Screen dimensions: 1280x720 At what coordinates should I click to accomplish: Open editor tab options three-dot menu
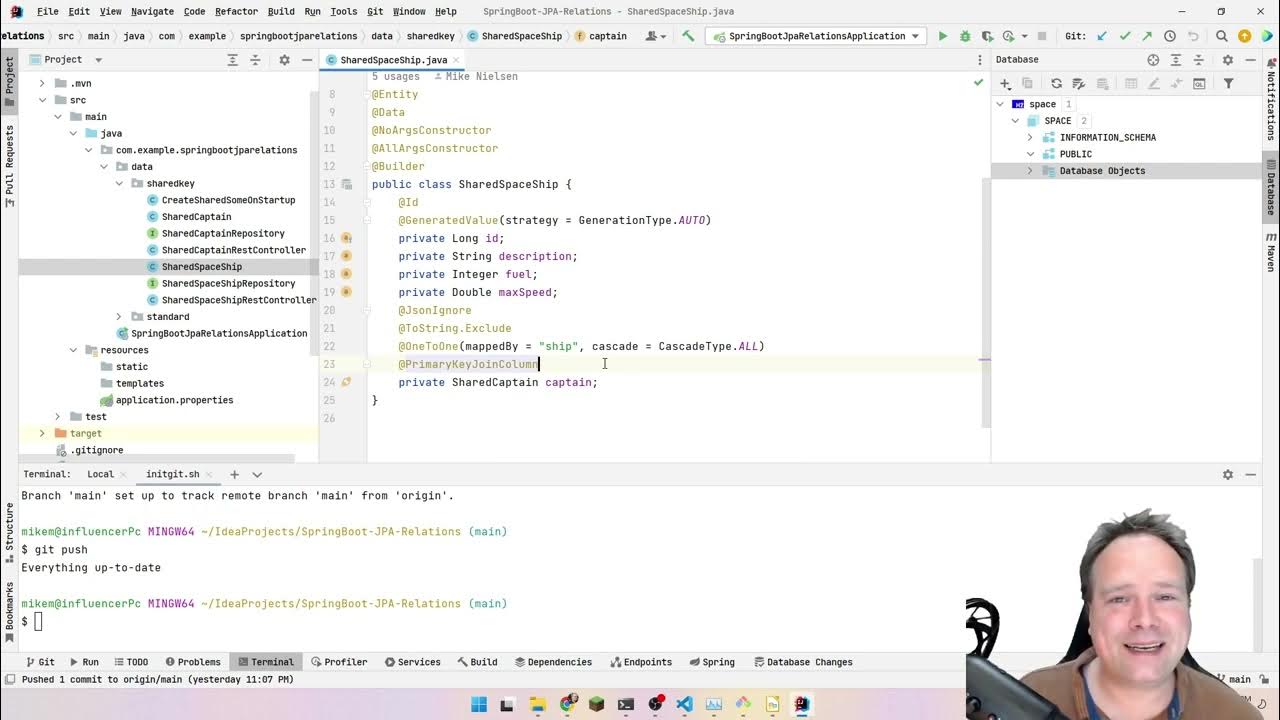pyautogui.click(x=980, y=60)
